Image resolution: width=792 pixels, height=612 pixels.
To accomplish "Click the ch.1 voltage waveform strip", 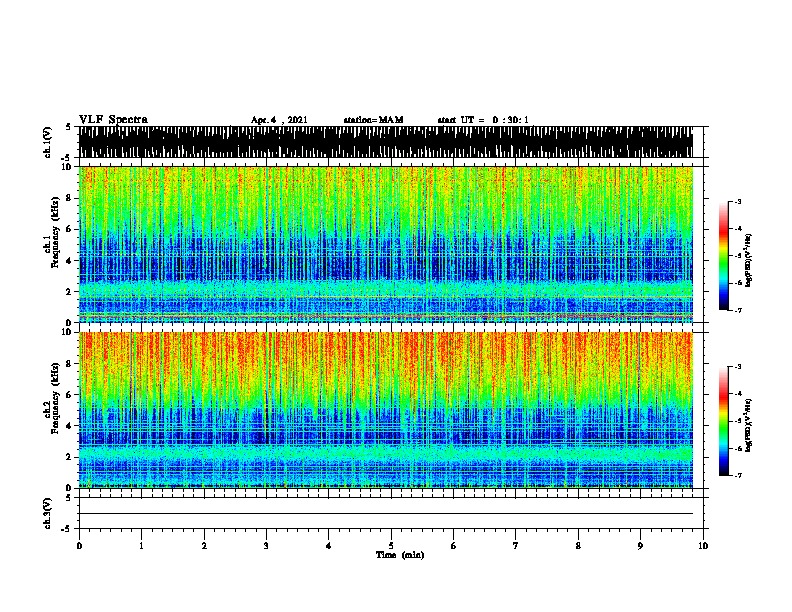I will [x=386, y=142].
